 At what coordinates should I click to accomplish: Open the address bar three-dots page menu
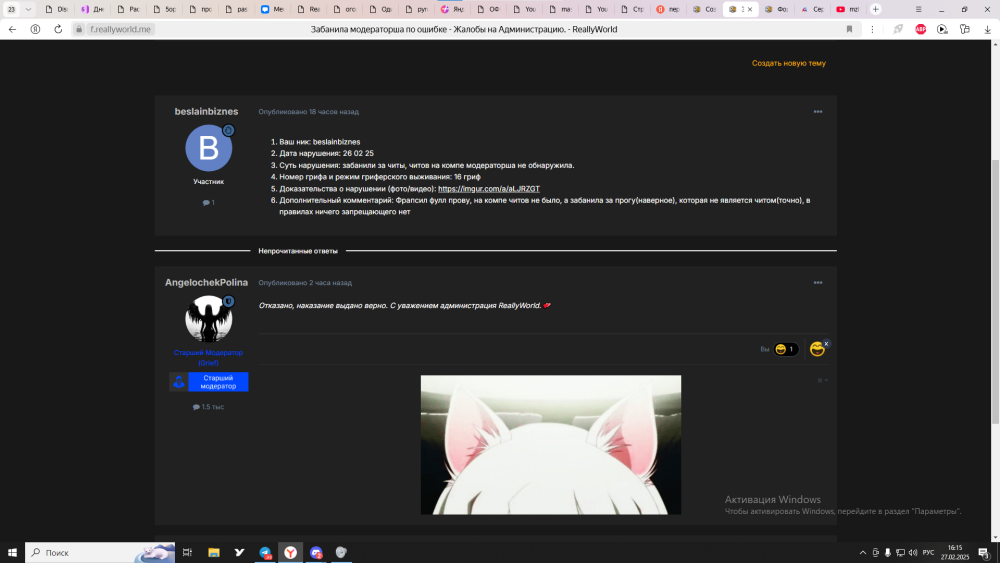pos(872,29)
